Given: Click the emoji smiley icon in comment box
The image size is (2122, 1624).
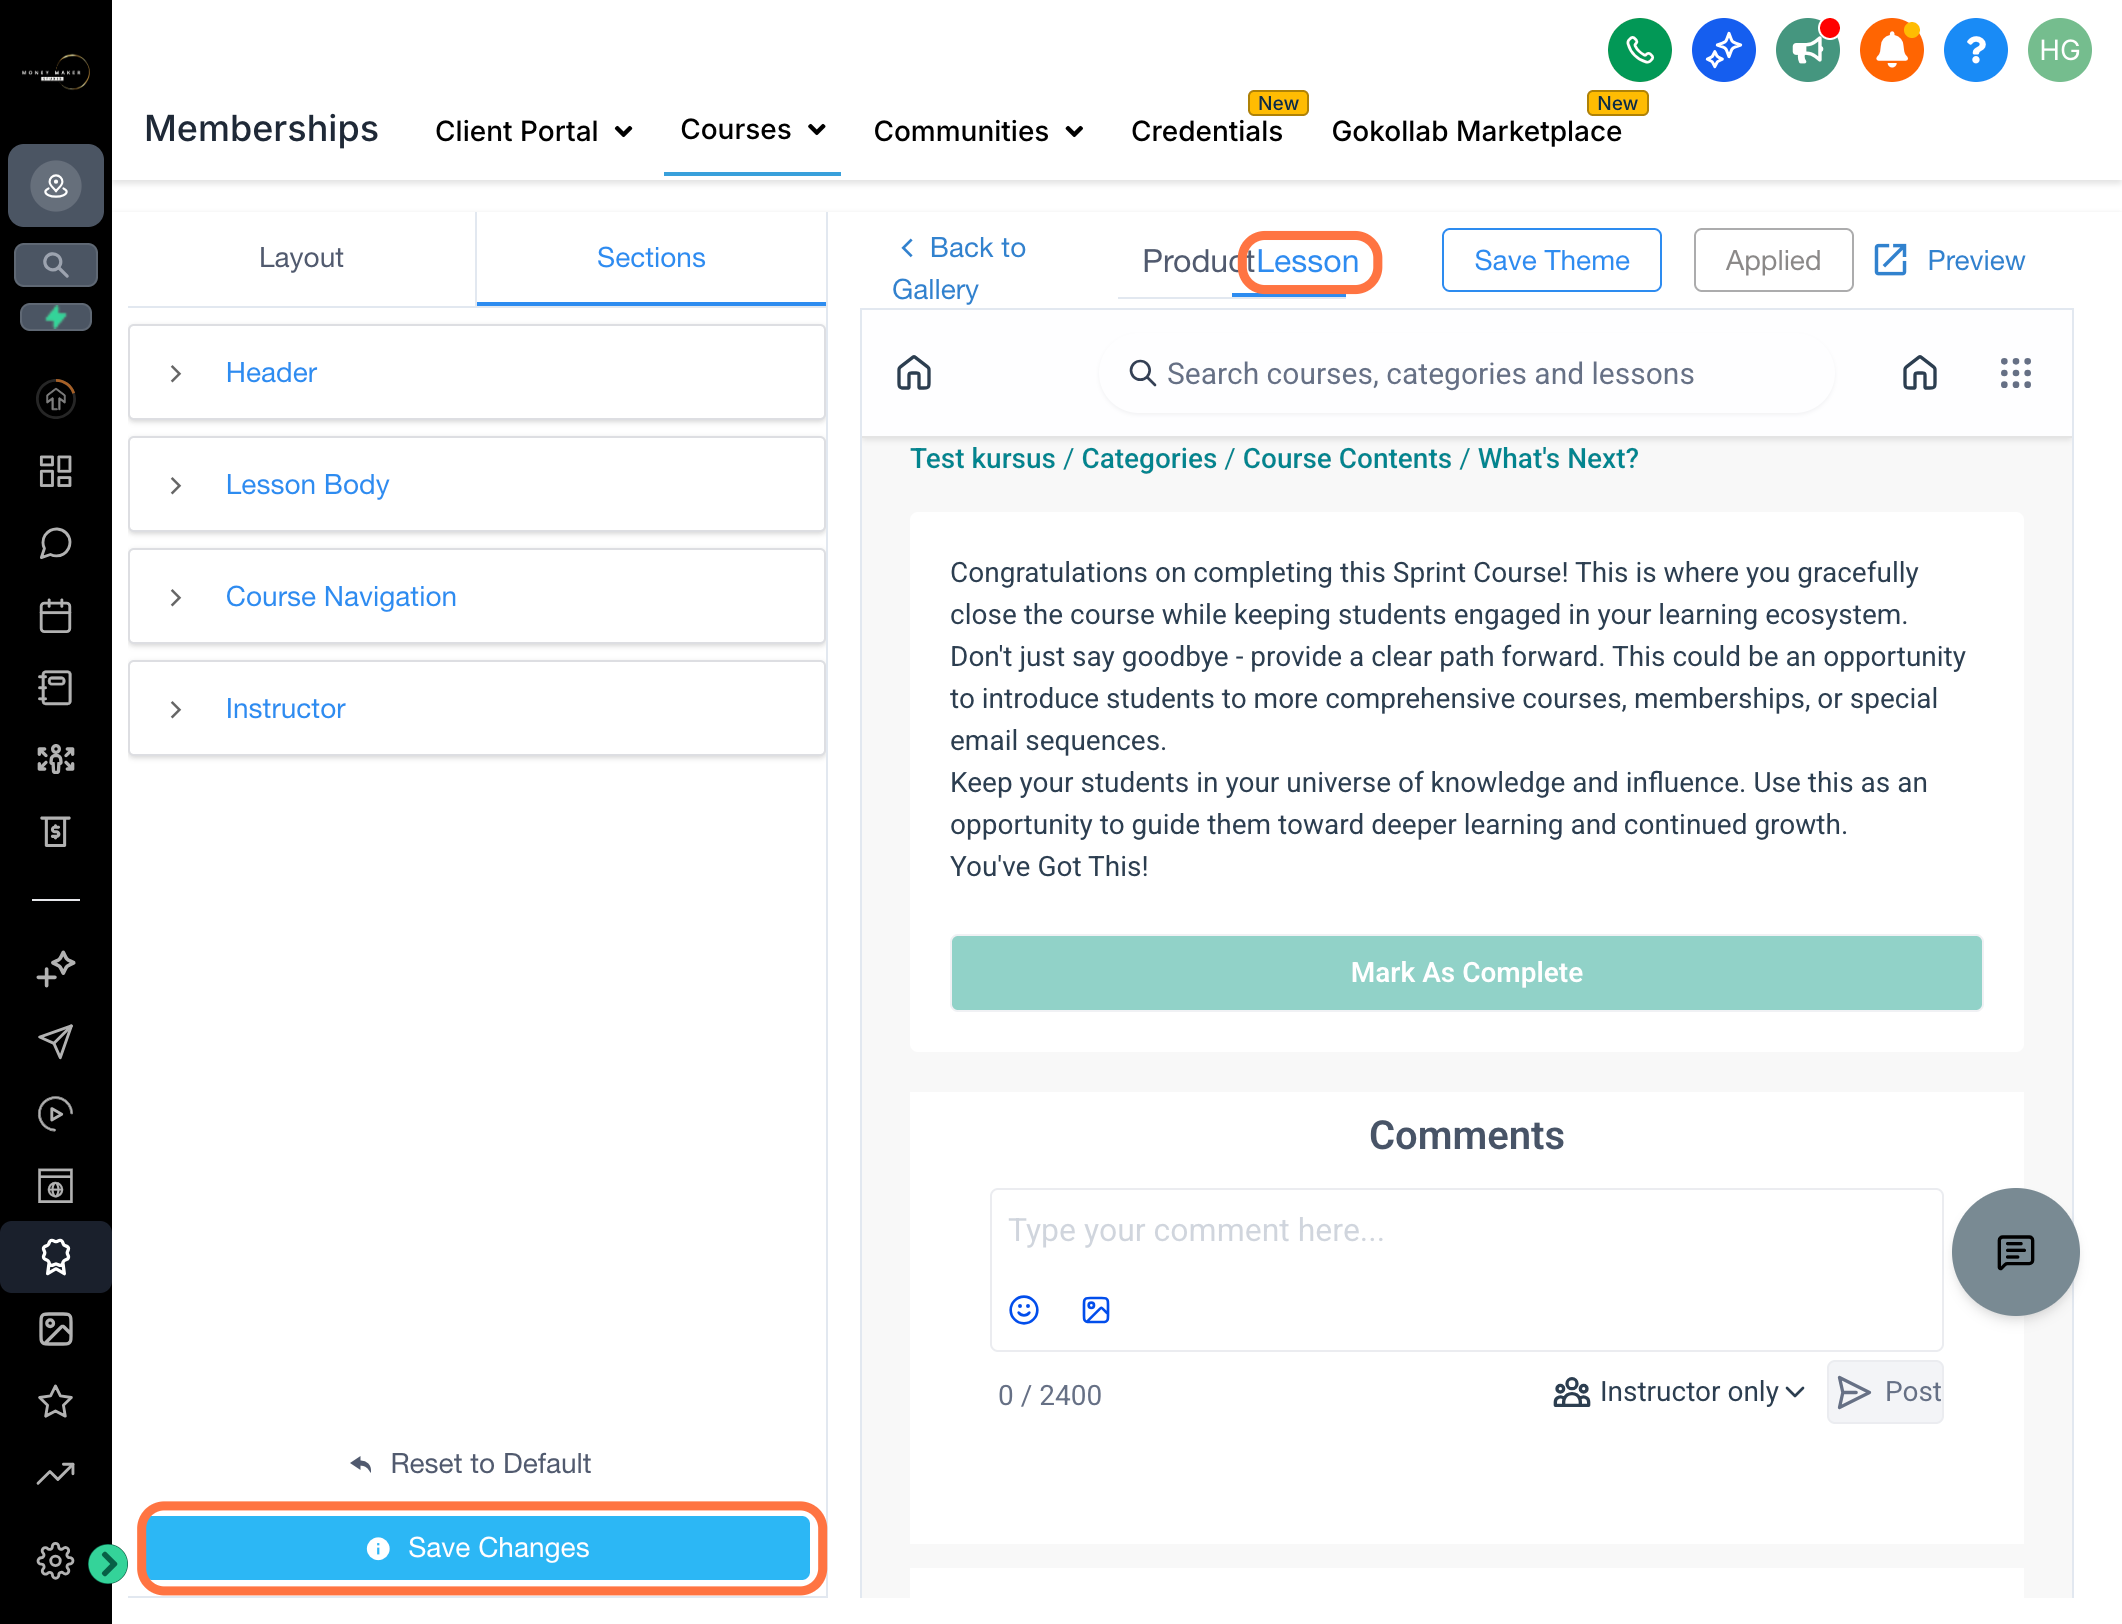Looking at the screenshot, I should (1024, 1310).
